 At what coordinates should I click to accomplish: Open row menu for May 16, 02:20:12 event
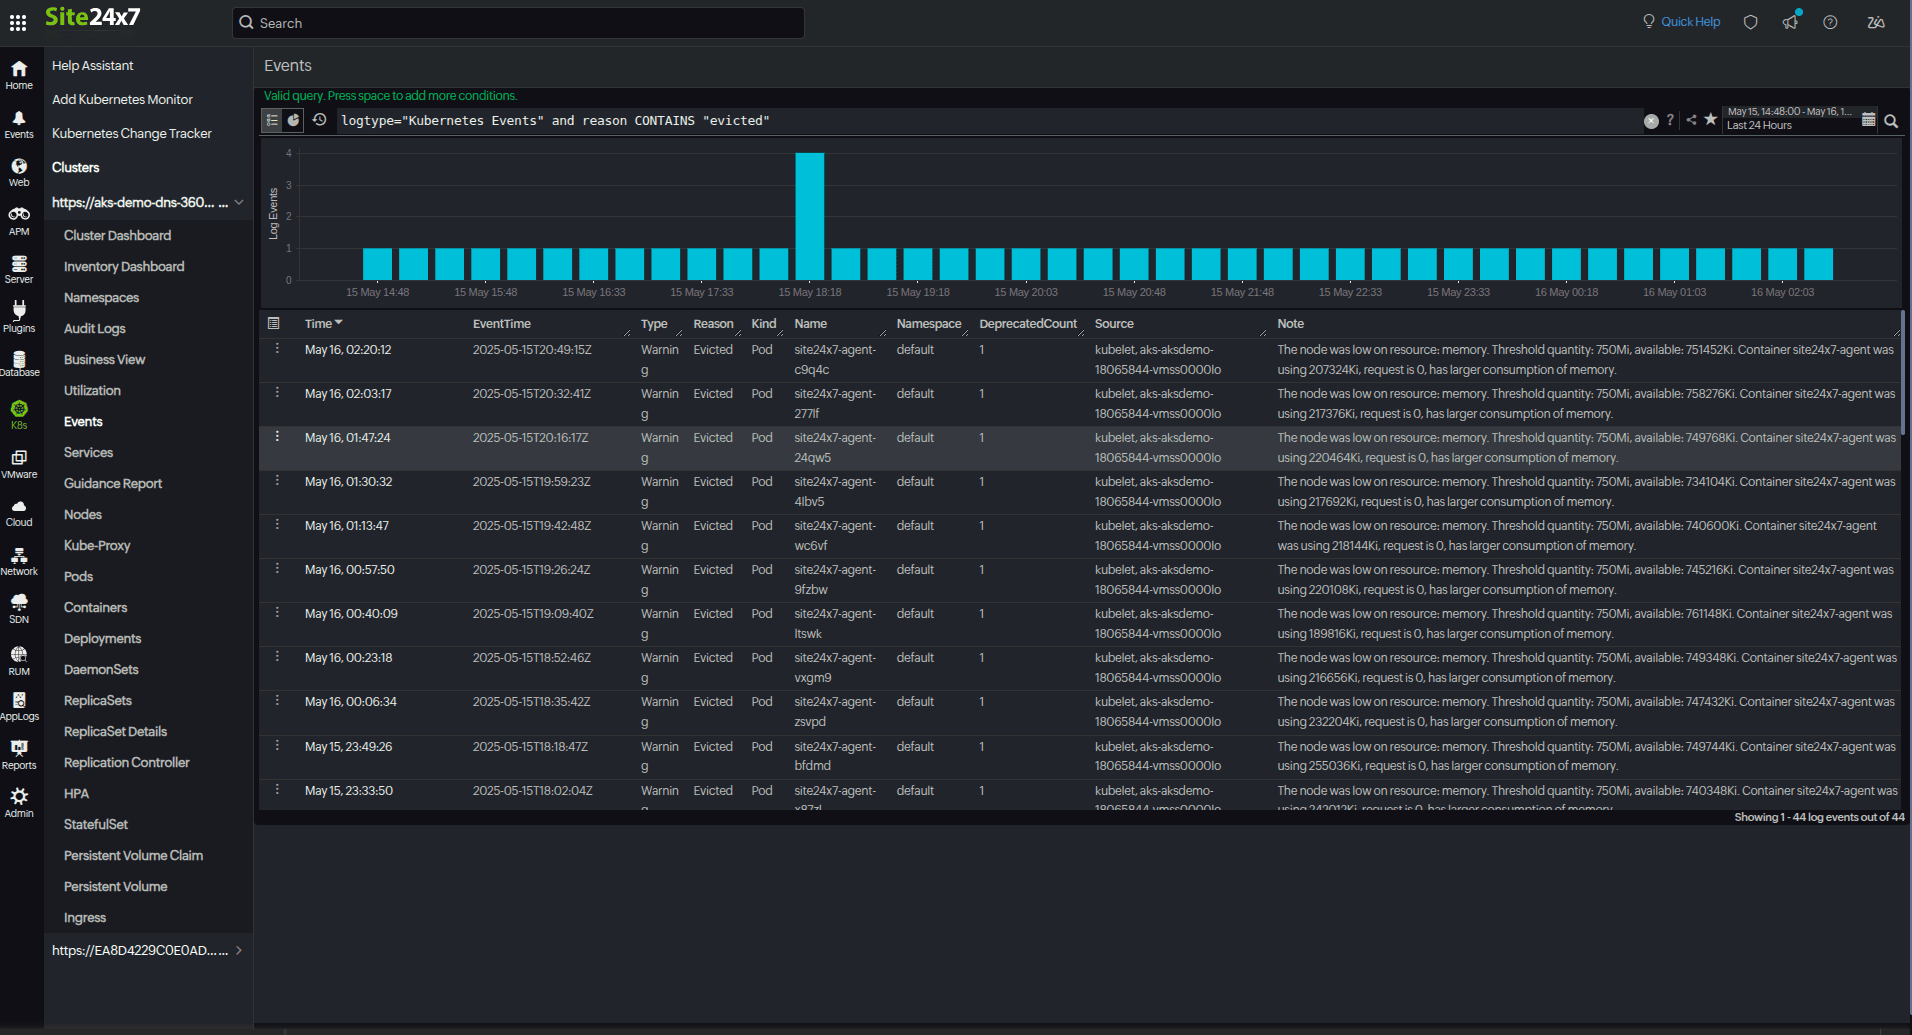click(277, 349)
